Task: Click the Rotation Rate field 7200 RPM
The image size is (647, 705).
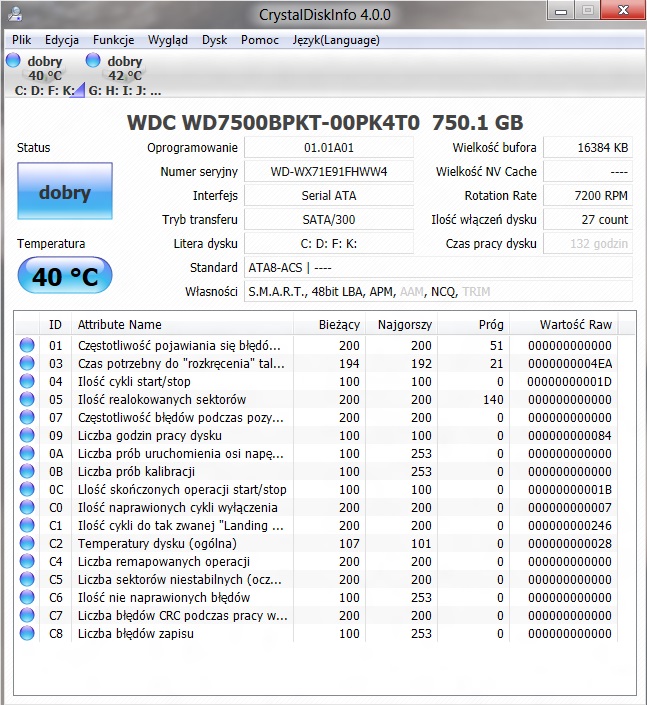Action: coord(588,196)
